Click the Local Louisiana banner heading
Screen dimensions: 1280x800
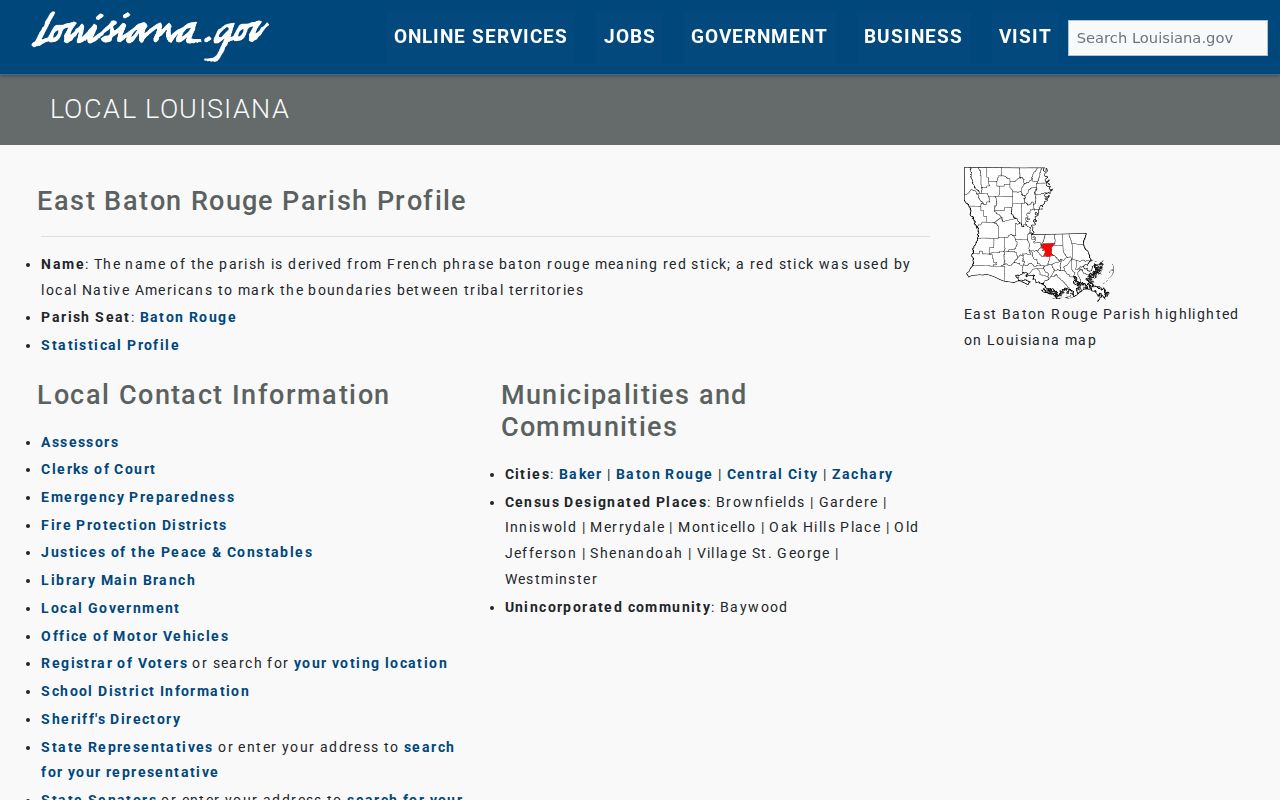point(170,109)
